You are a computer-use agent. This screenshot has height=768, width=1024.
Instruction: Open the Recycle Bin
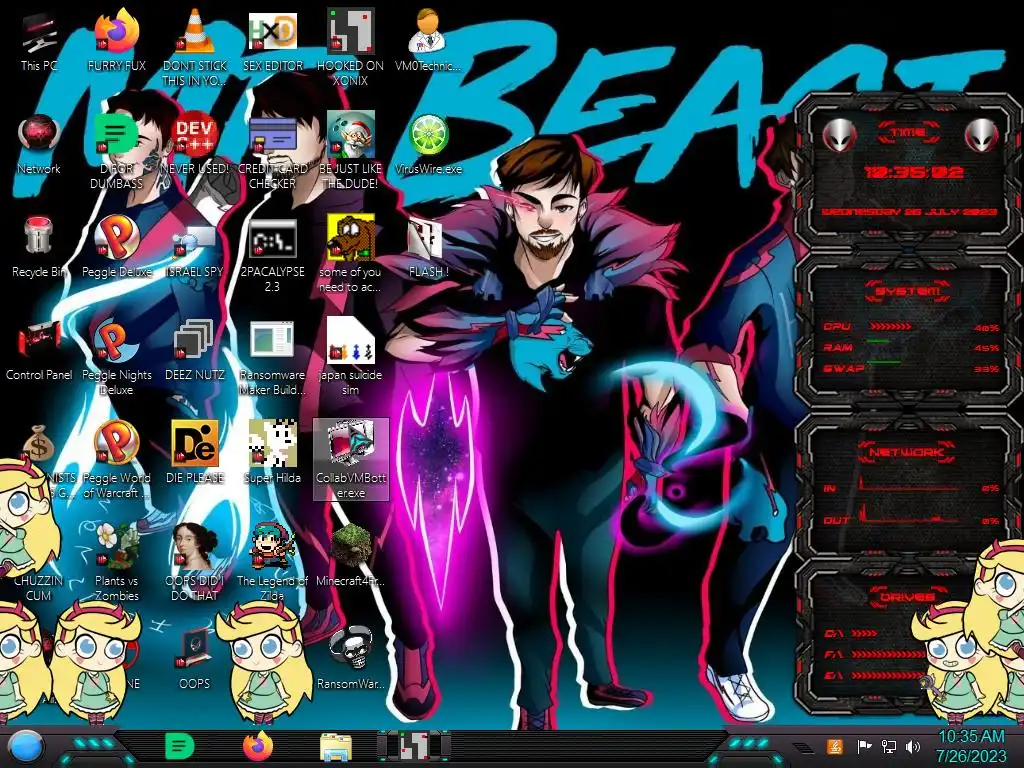tap(39, 247)
